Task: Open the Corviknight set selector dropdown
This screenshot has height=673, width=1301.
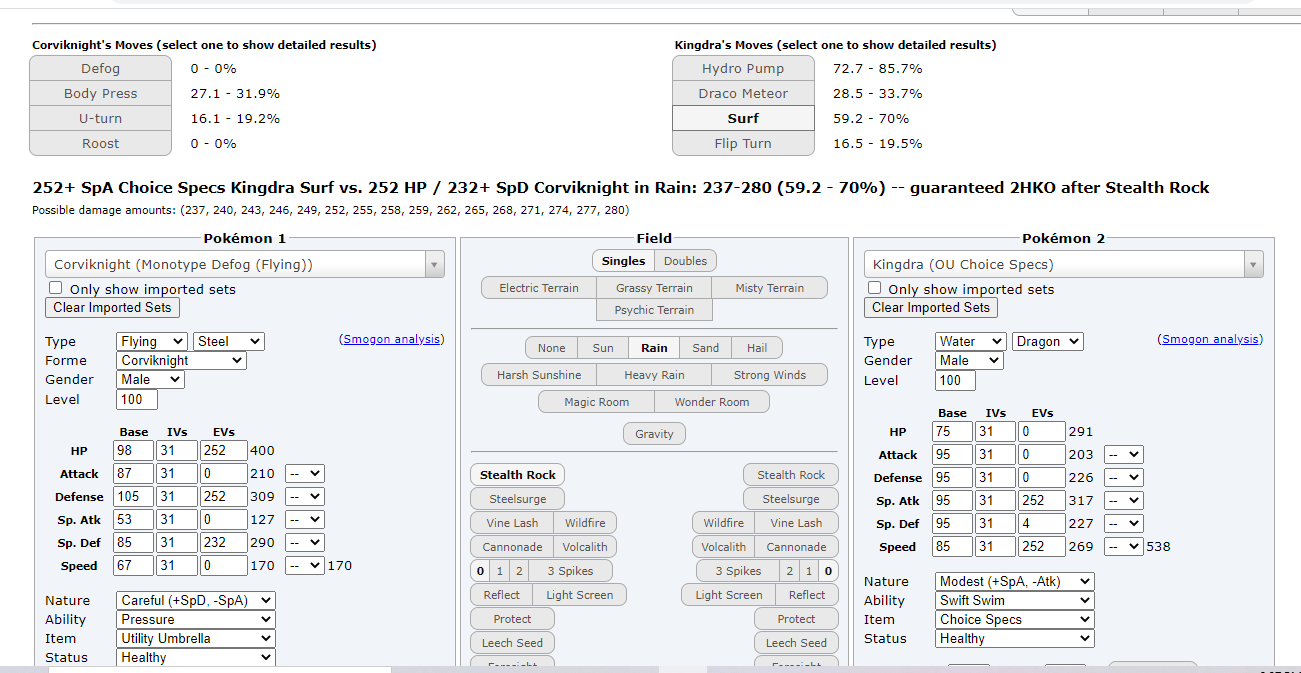Action: coord(245,265)
